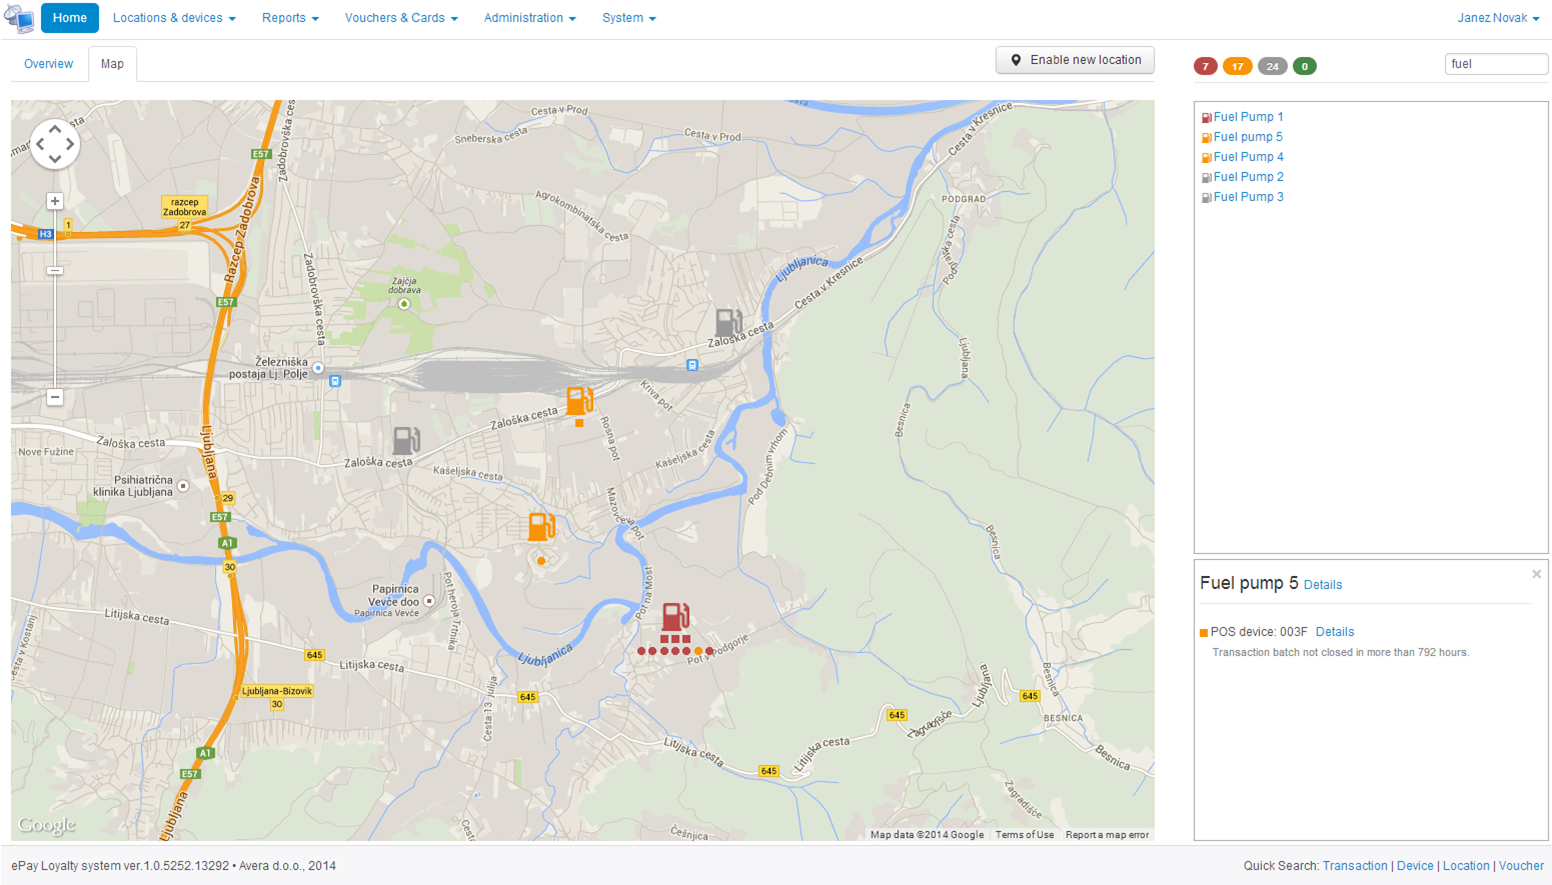This screenshot has width=1552, height=885.
Task: Open Details link next to Fuel pump 5 title
Action: pyautogui.click(x=1323, y=585)
